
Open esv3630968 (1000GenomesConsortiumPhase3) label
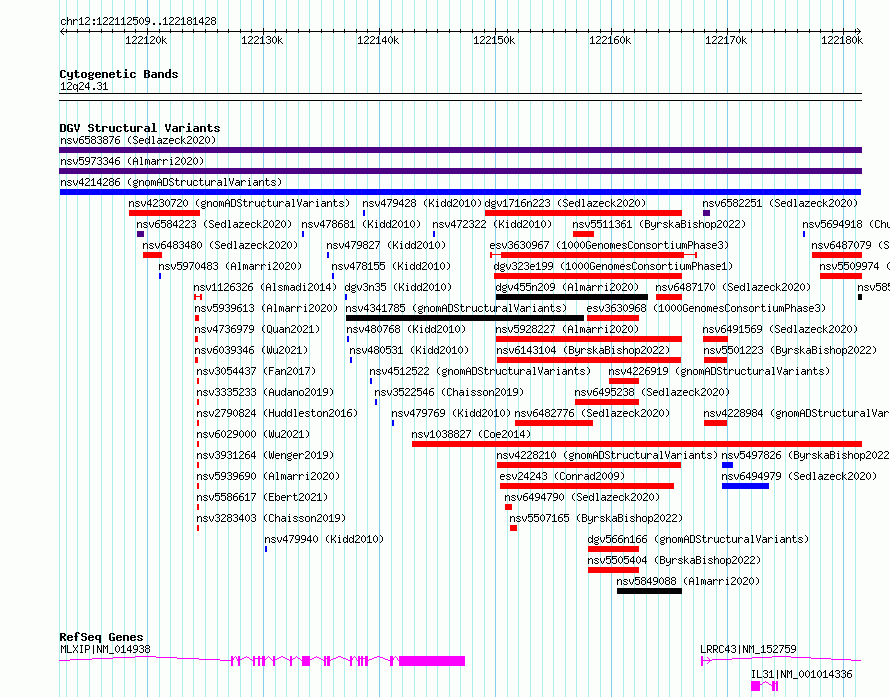706,308
